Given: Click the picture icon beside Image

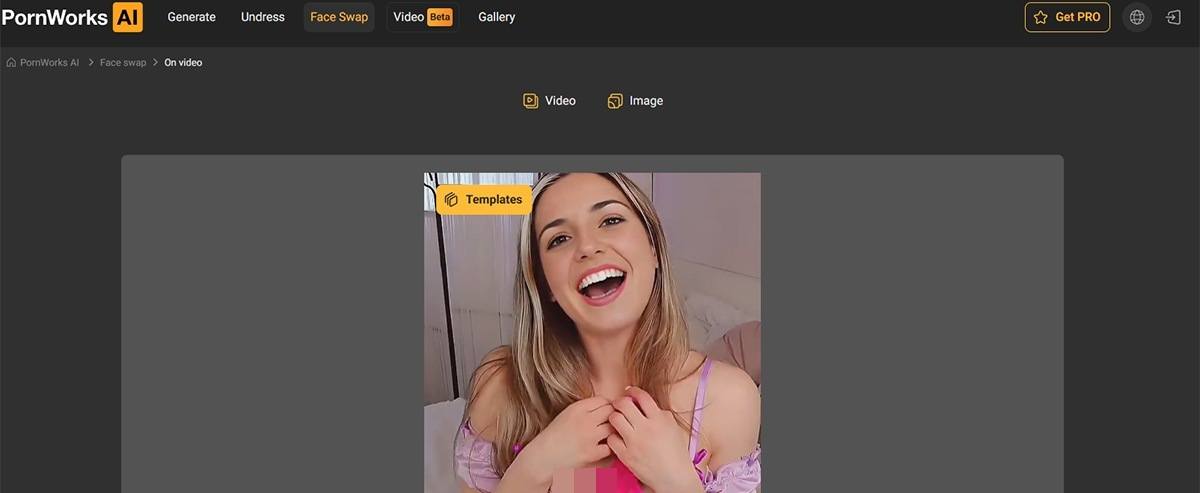Looking at the screenshot, I should pos(615,101).
